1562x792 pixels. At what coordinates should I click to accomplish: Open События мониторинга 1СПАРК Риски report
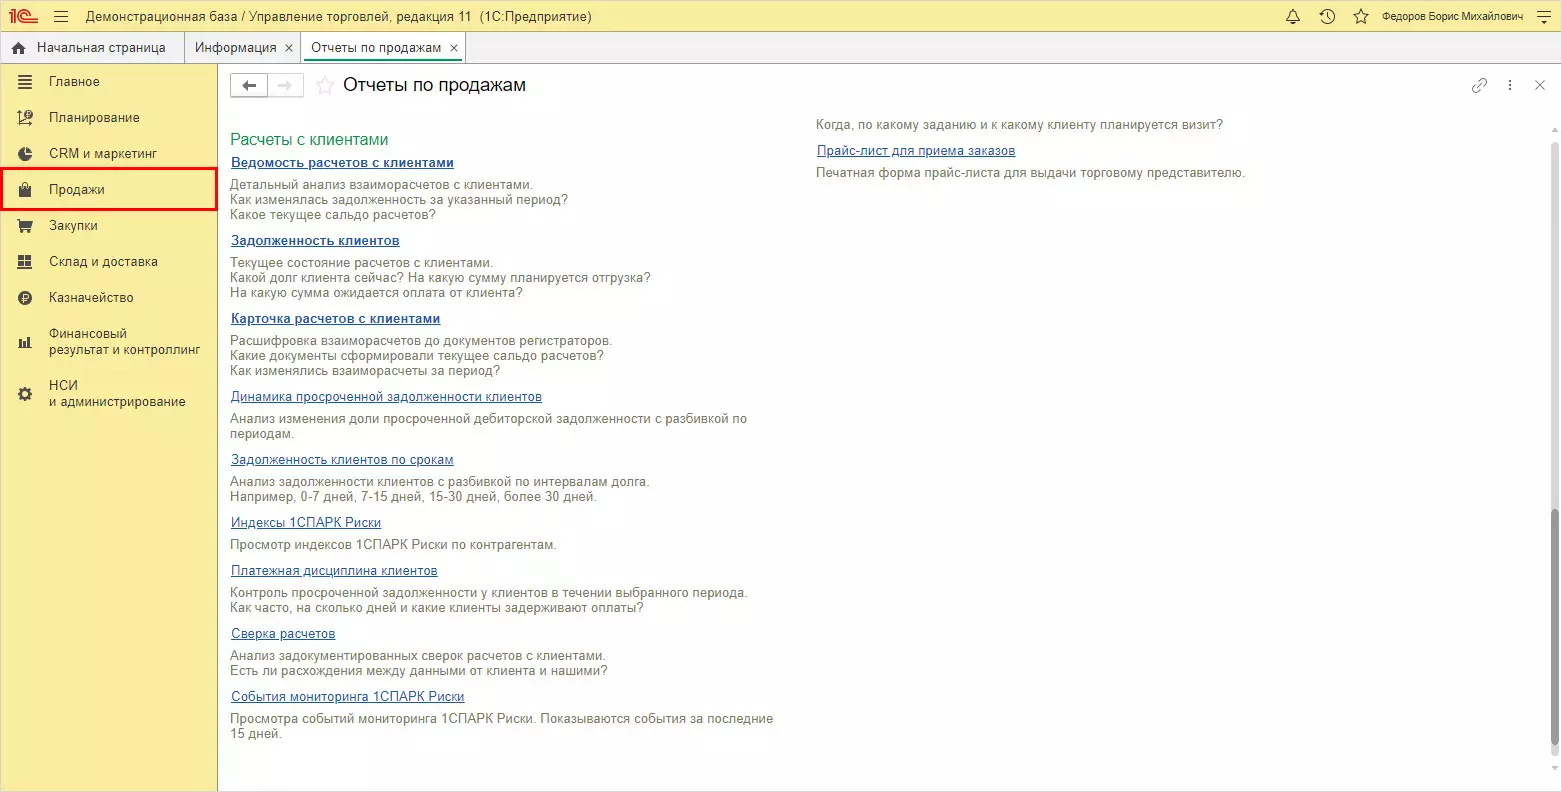tap(348, 697)
